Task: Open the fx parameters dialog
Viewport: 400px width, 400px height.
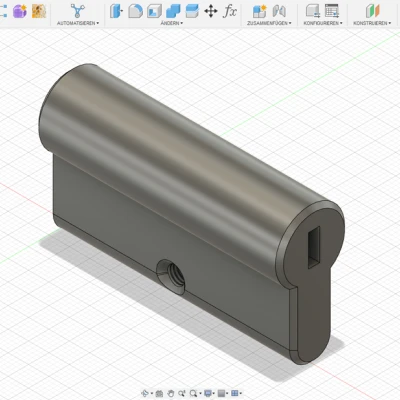Action: tap(230, 11)
